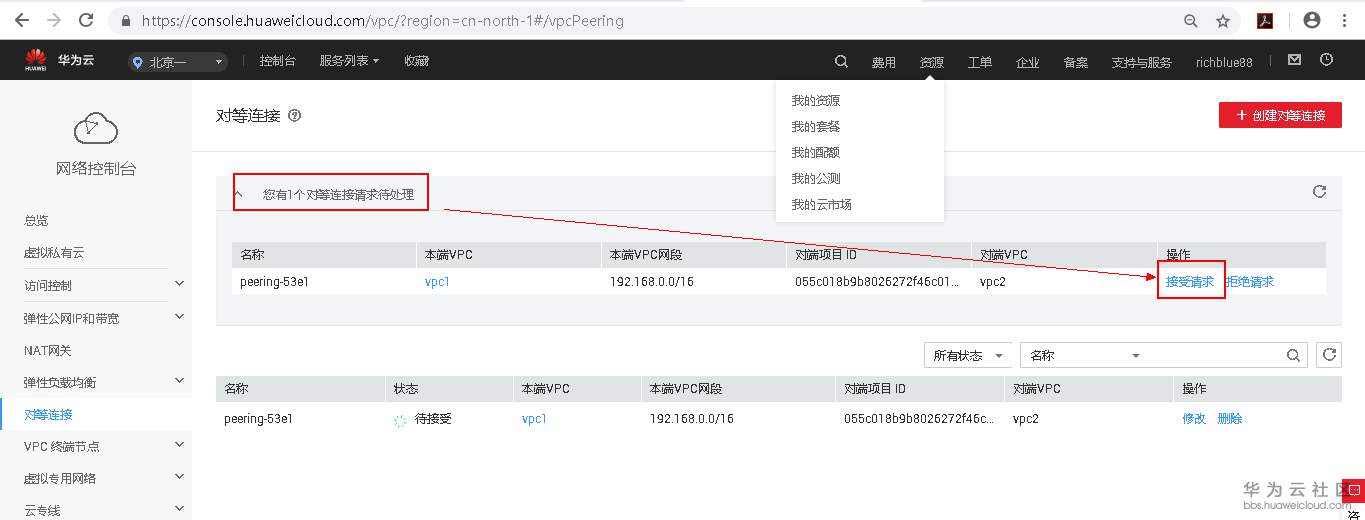Open the 资源 menu
Screen dimensions: 1365x520
tap(931, 62)
